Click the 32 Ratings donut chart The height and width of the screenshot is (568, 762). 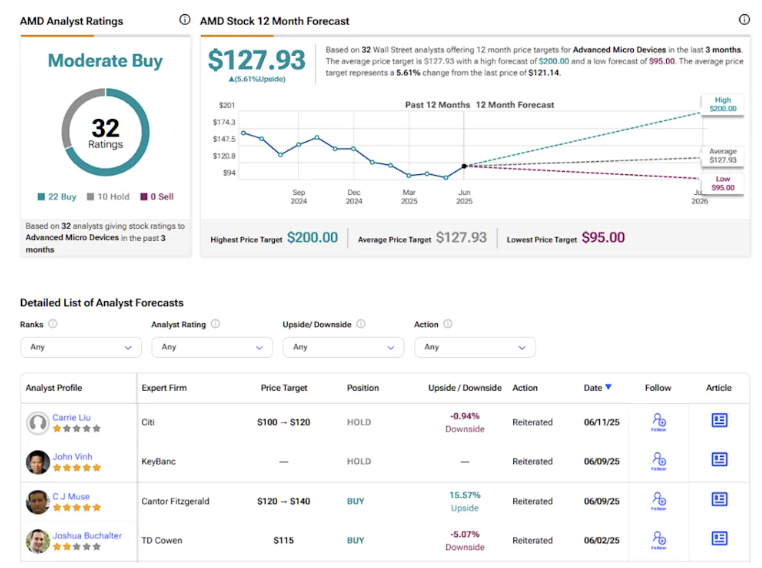click(x=105, y=132)
